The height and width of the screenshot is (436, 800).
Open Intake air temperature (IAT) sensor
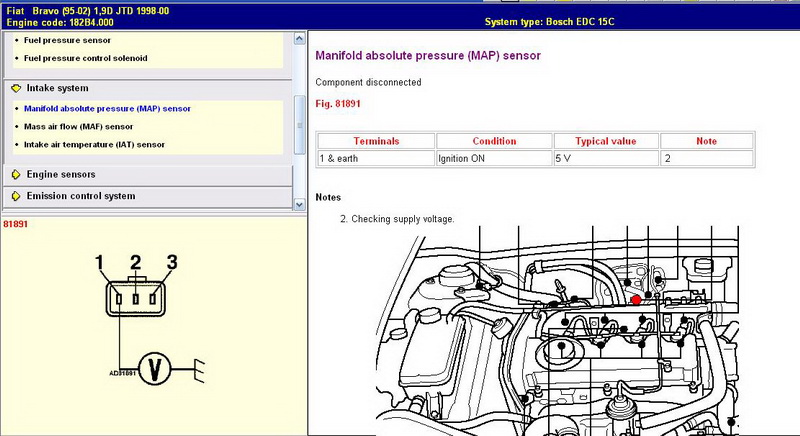pos(94,145)
